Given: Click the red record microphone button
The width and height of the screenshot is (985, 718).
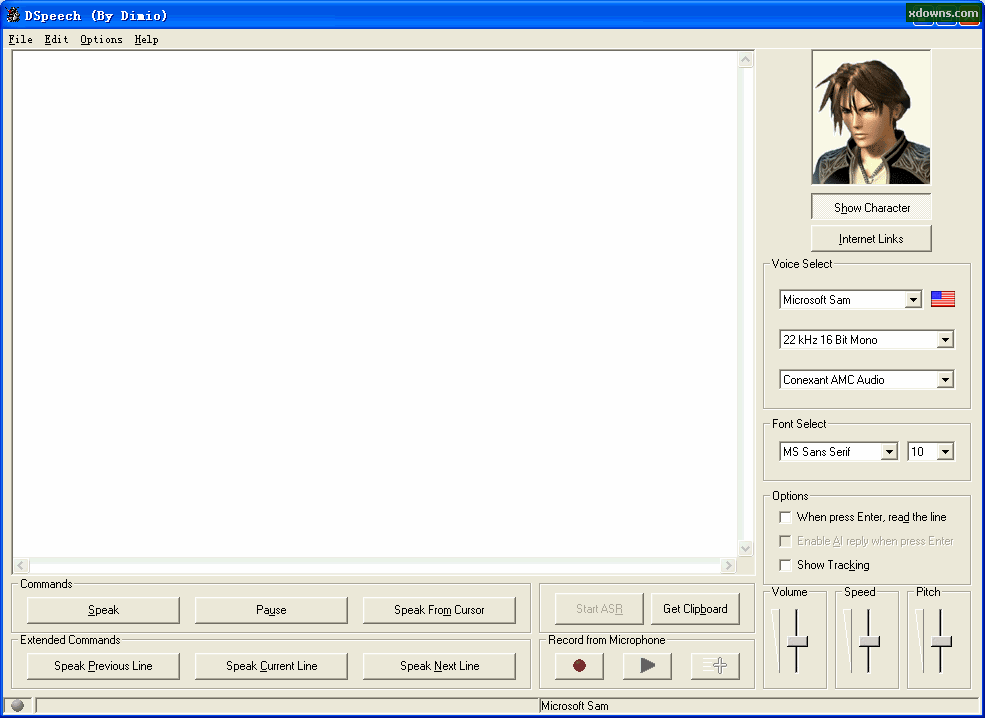Looking at the screenshot, I should click(579, 665).
